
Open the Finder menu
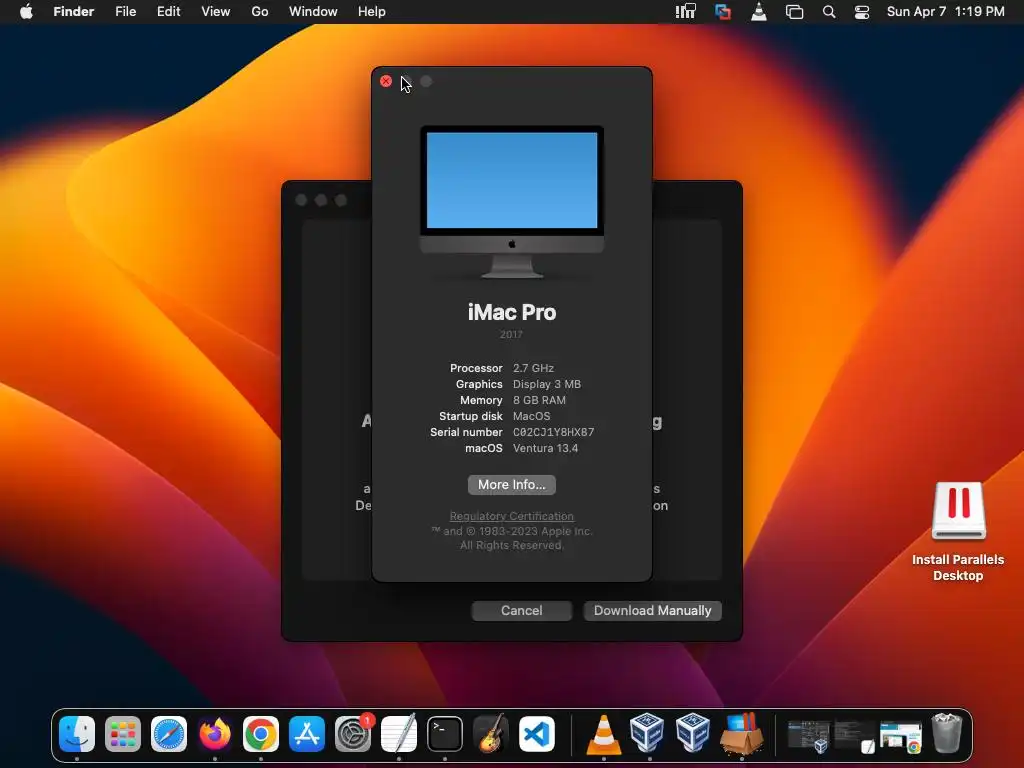click(74, 12)
